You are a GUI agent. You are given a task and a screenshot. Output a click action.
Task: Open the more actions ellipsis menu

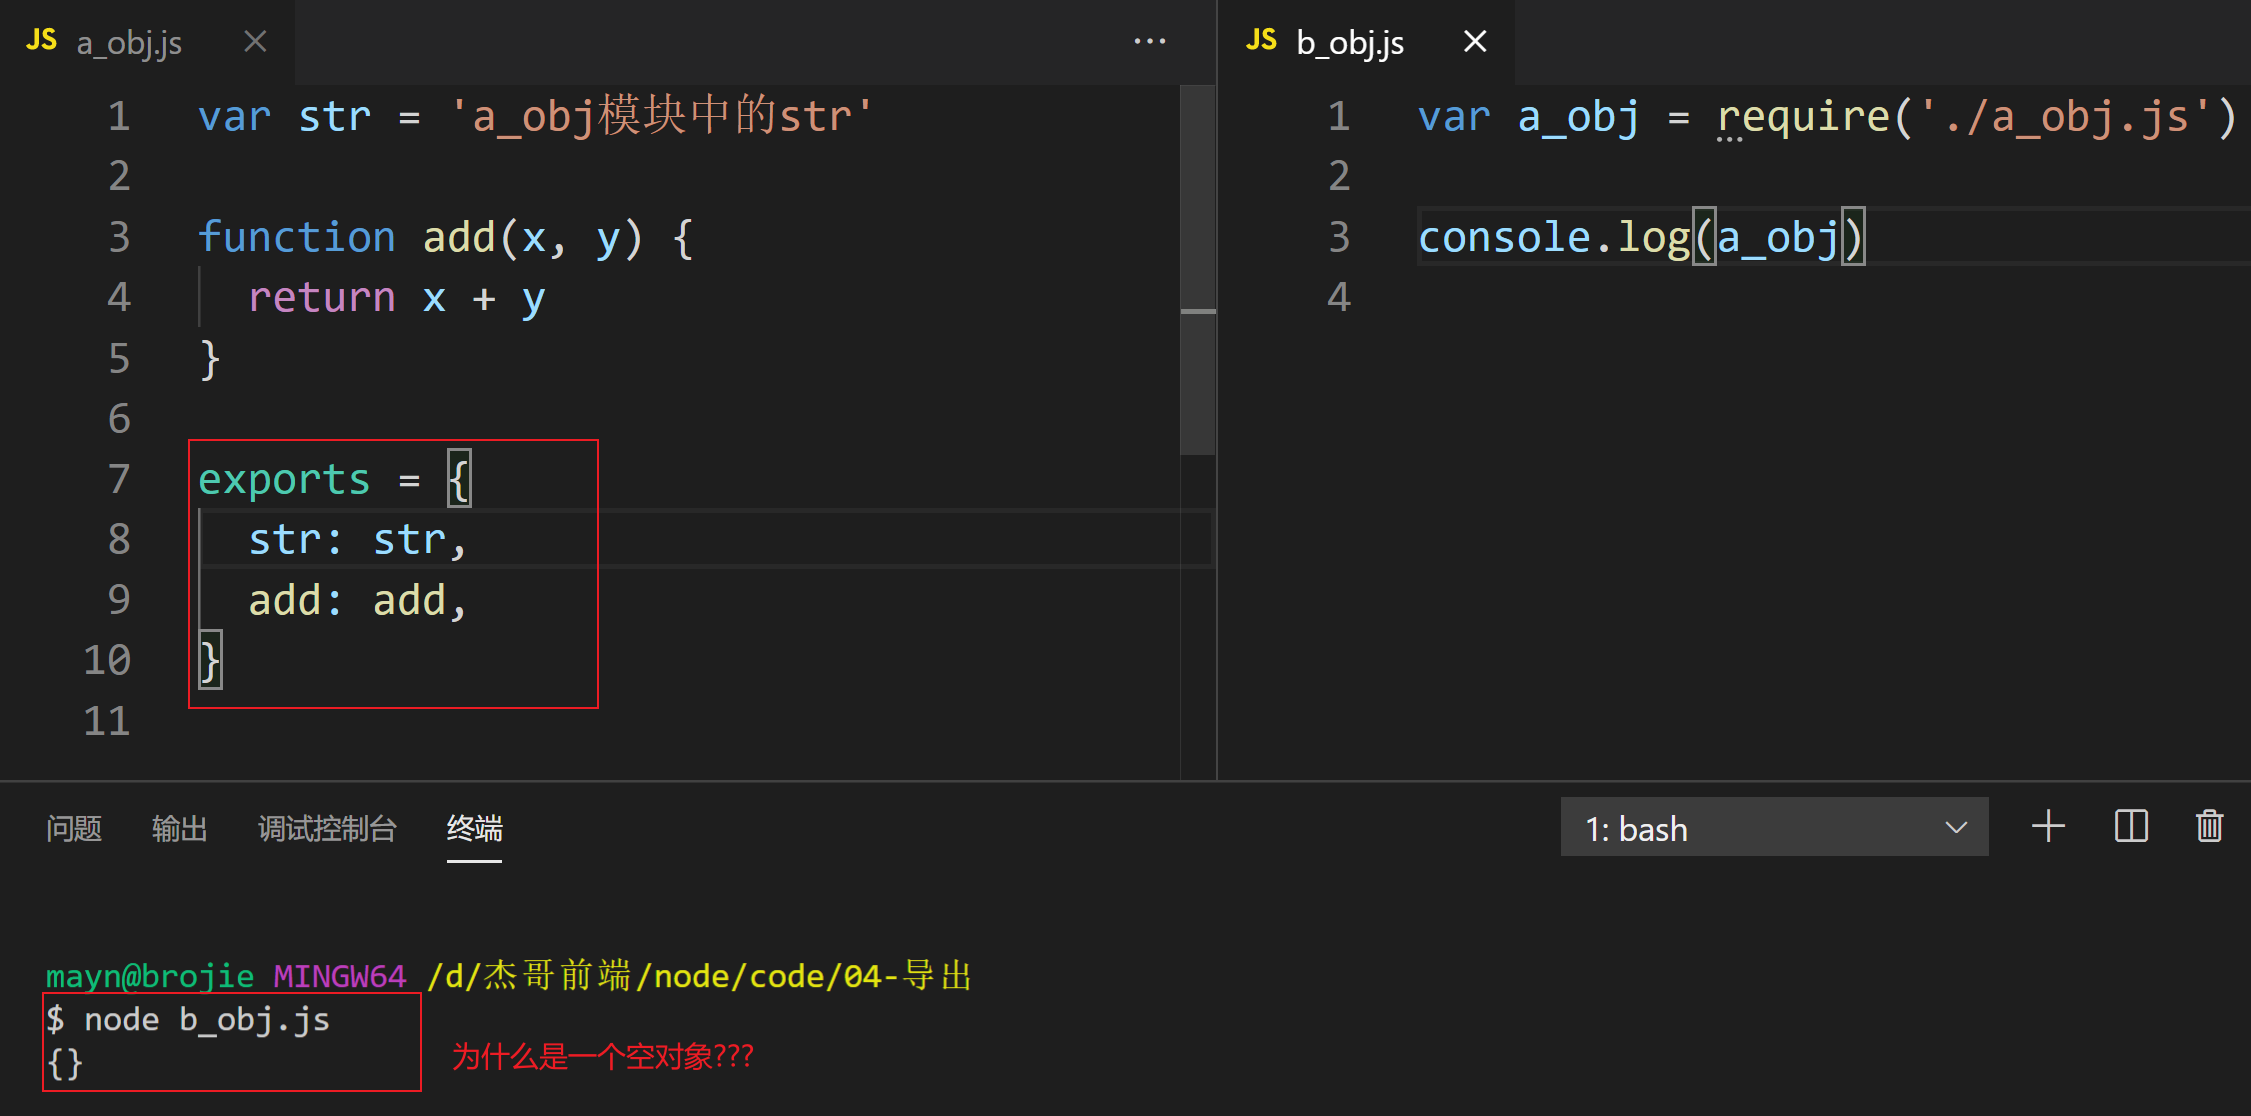[1150, 41]
